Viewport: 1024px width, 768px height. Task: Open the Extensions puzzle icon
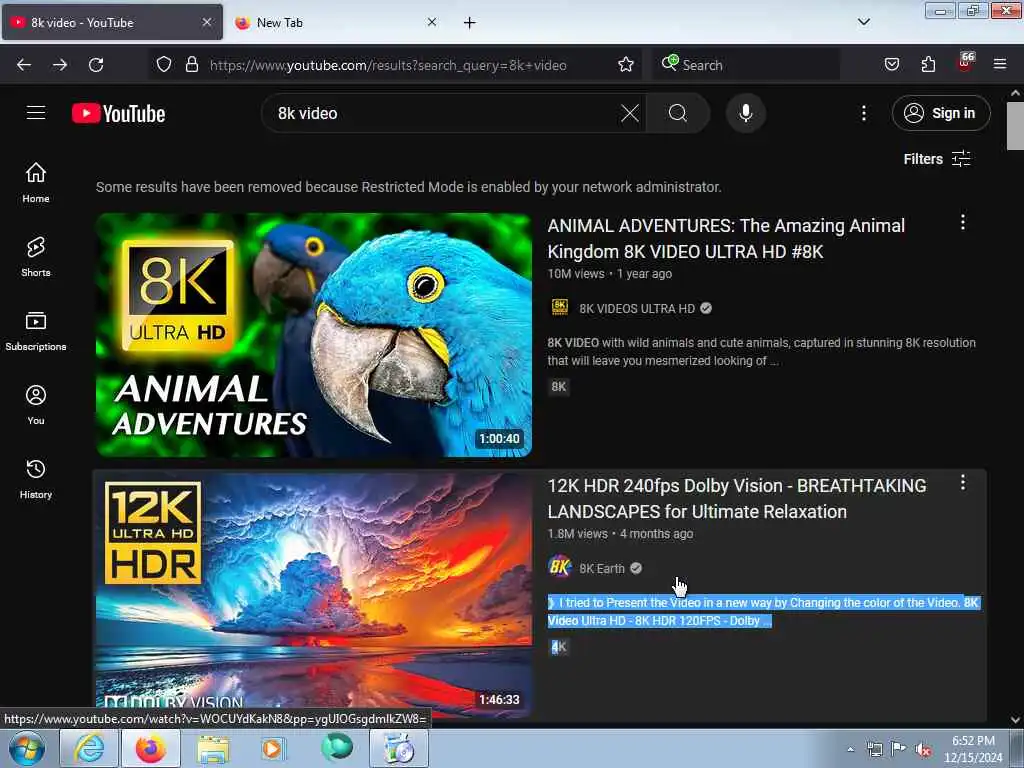coord(928,64)
